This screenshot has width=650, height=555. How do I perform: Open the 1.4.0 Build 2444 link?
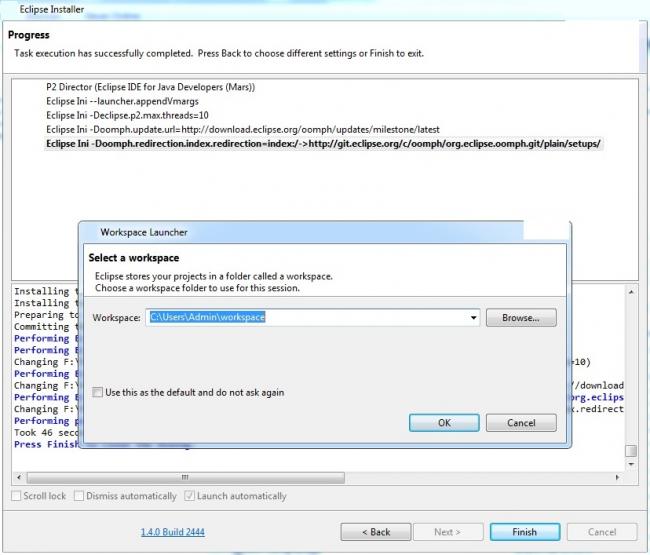click(172, 532)
